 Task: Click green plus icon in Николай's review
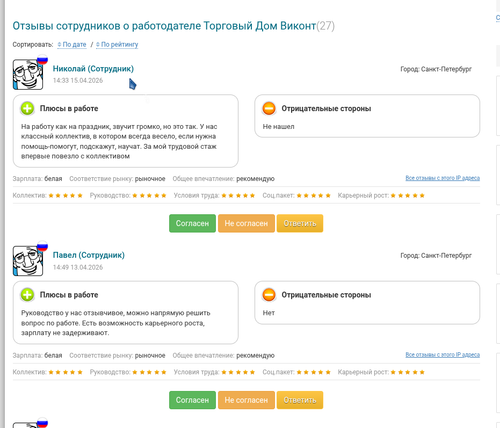27,108
